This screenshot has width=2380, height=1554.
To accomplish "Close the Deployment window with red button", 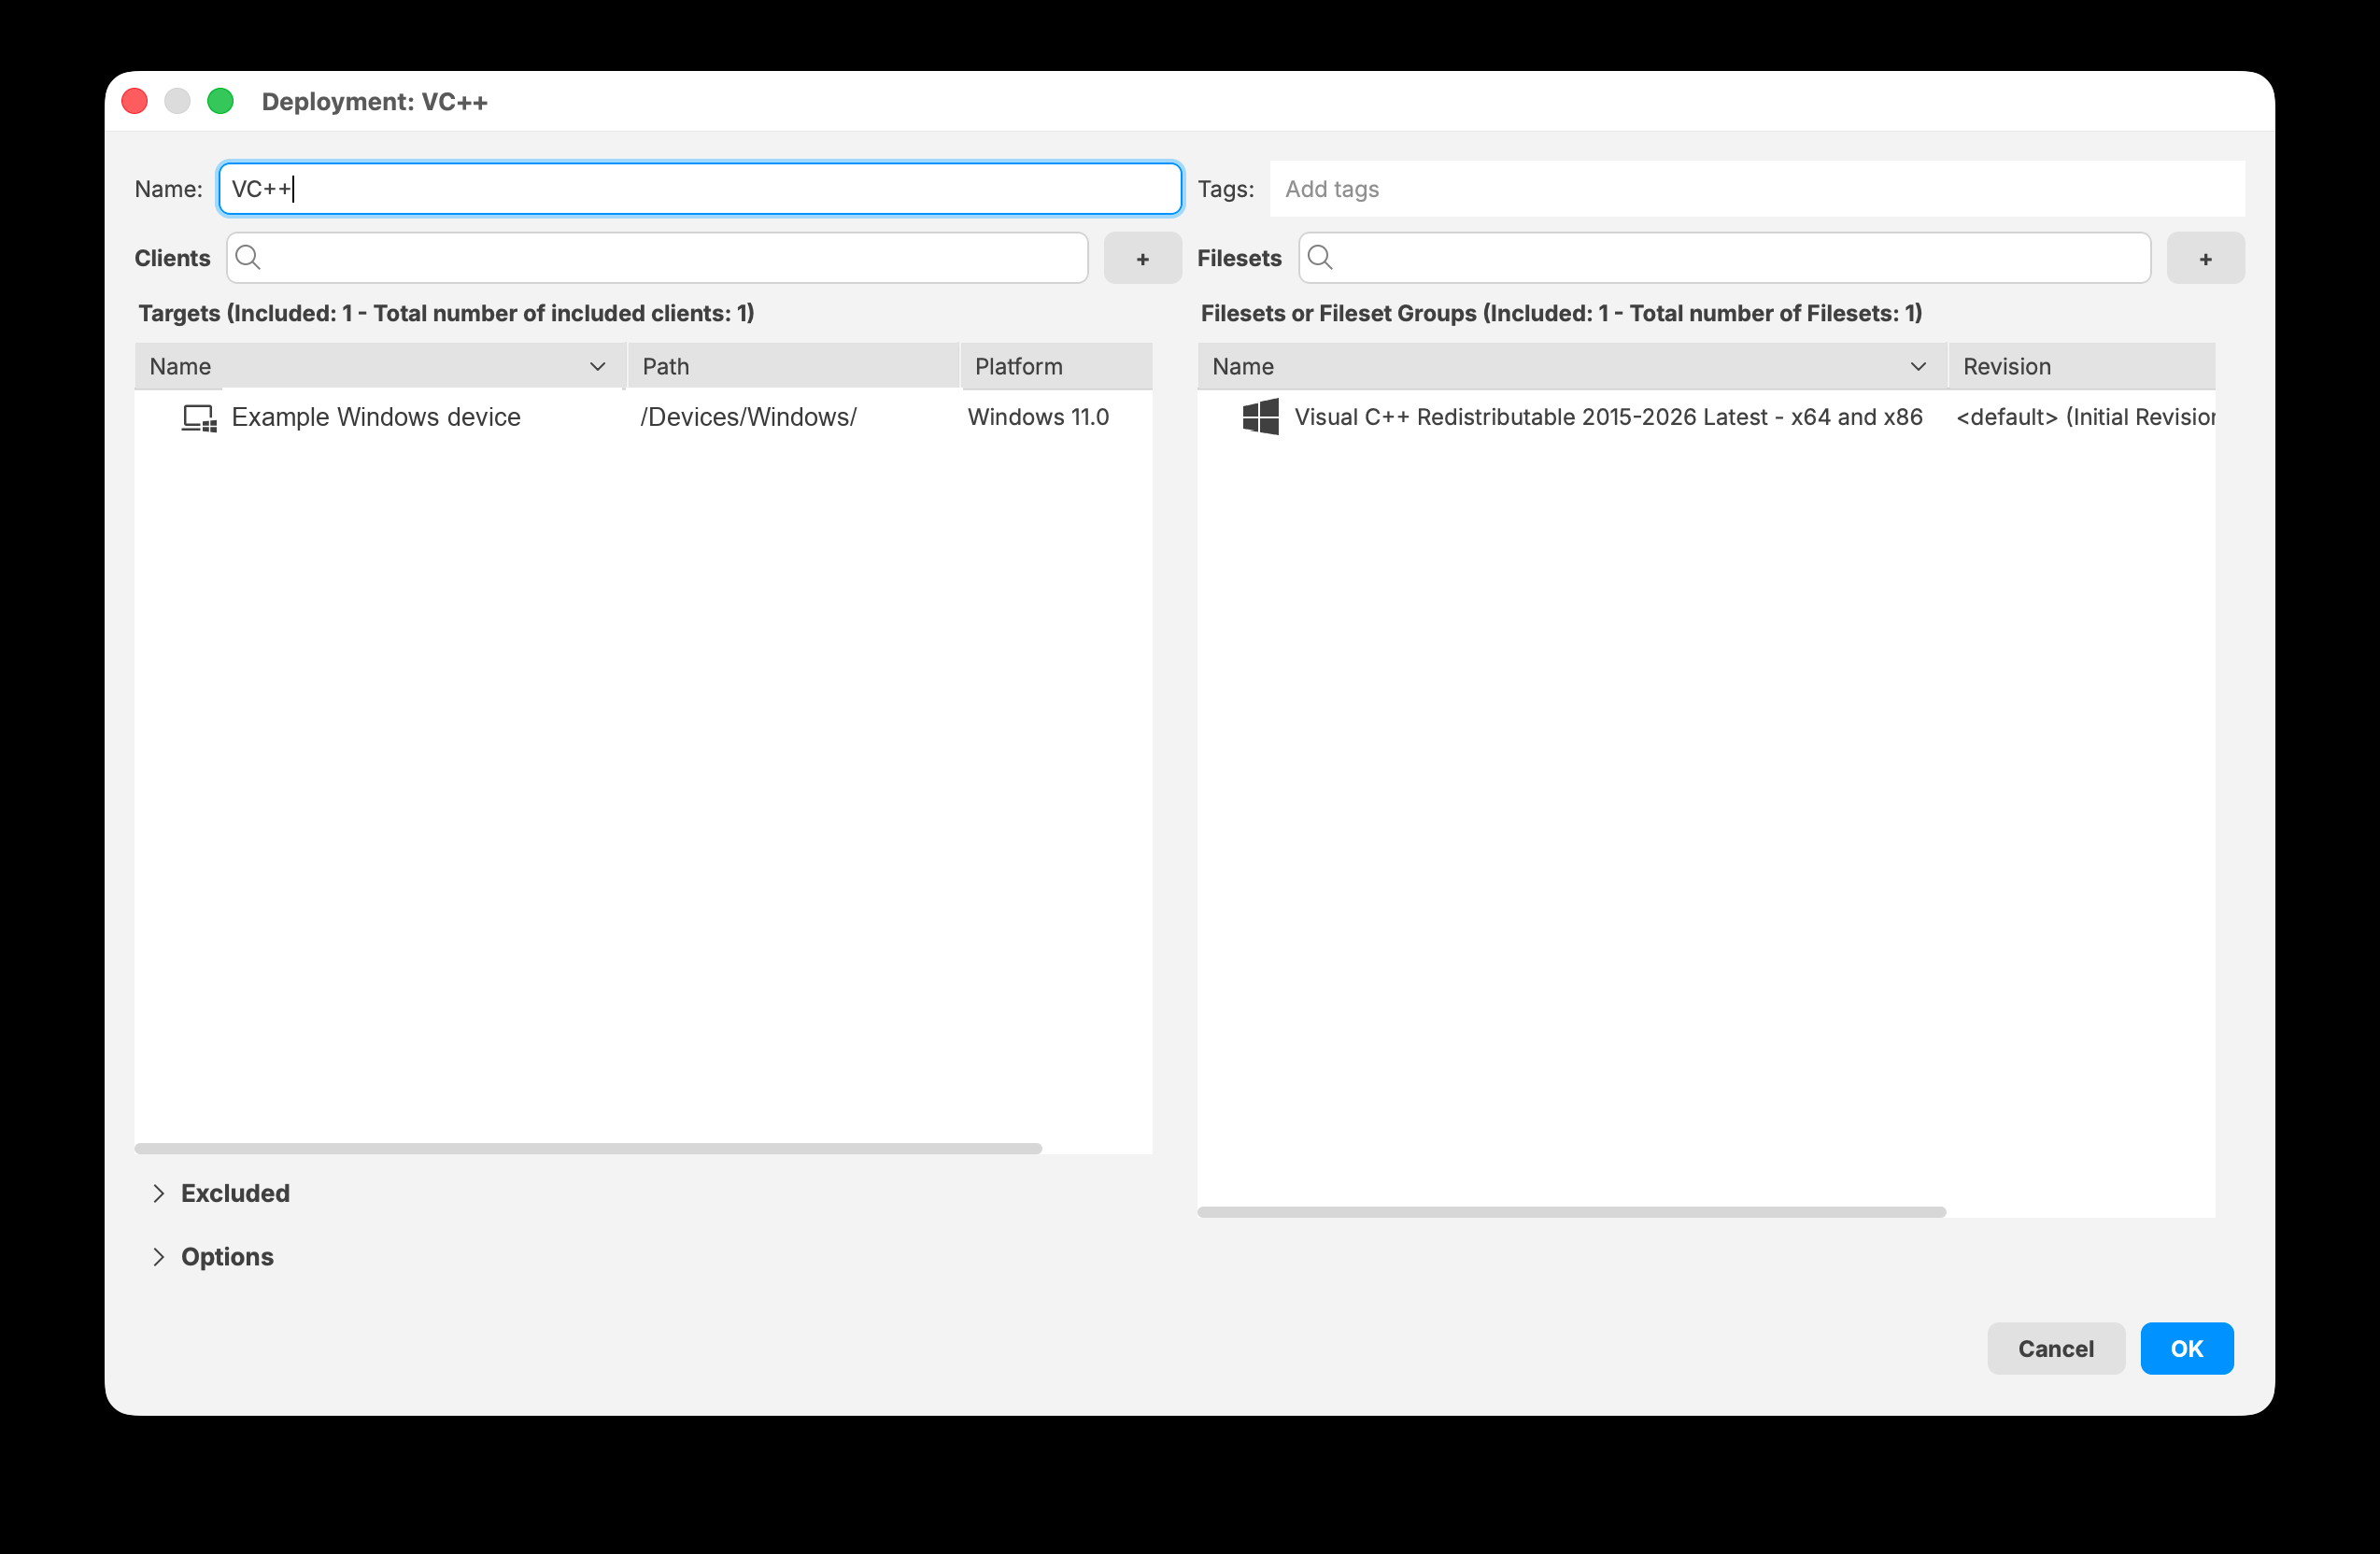I will click(135, 101).
